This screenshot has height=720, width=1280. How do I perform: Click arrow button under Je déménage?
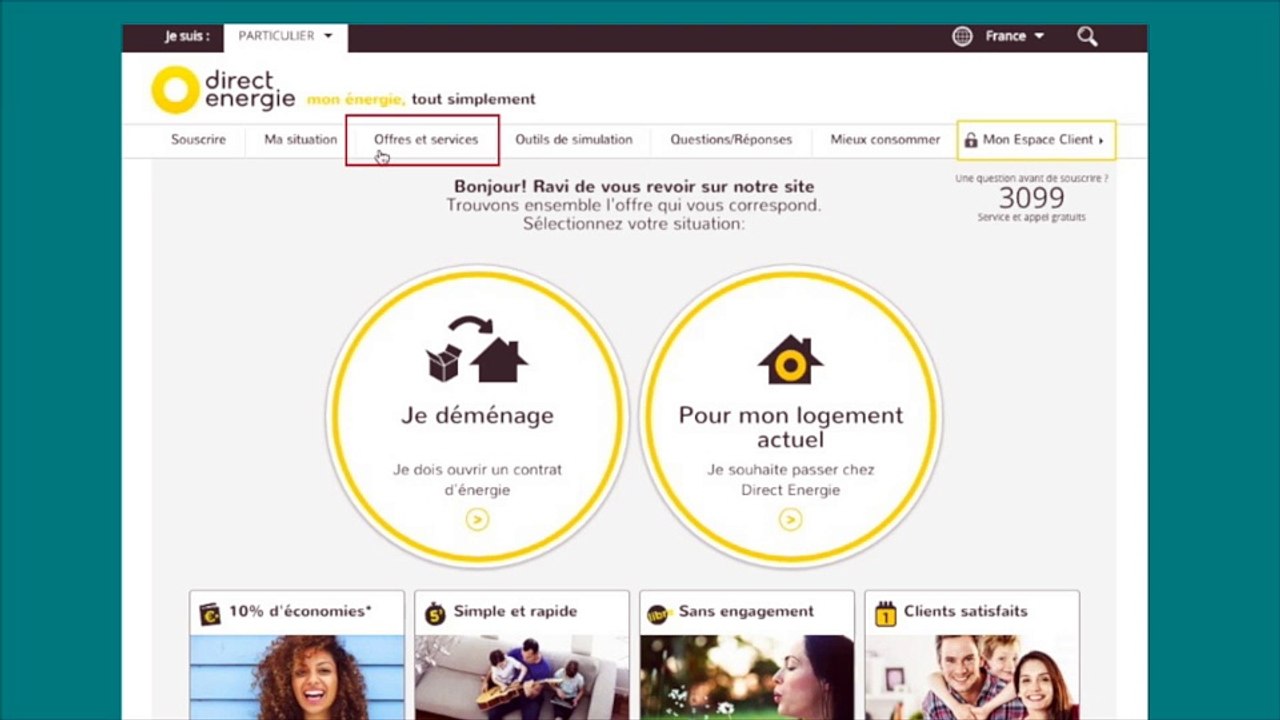tap(477, 519)
